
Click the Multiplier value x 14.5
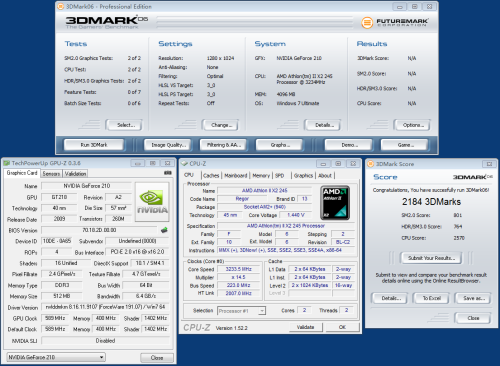[x=239, y=277]
